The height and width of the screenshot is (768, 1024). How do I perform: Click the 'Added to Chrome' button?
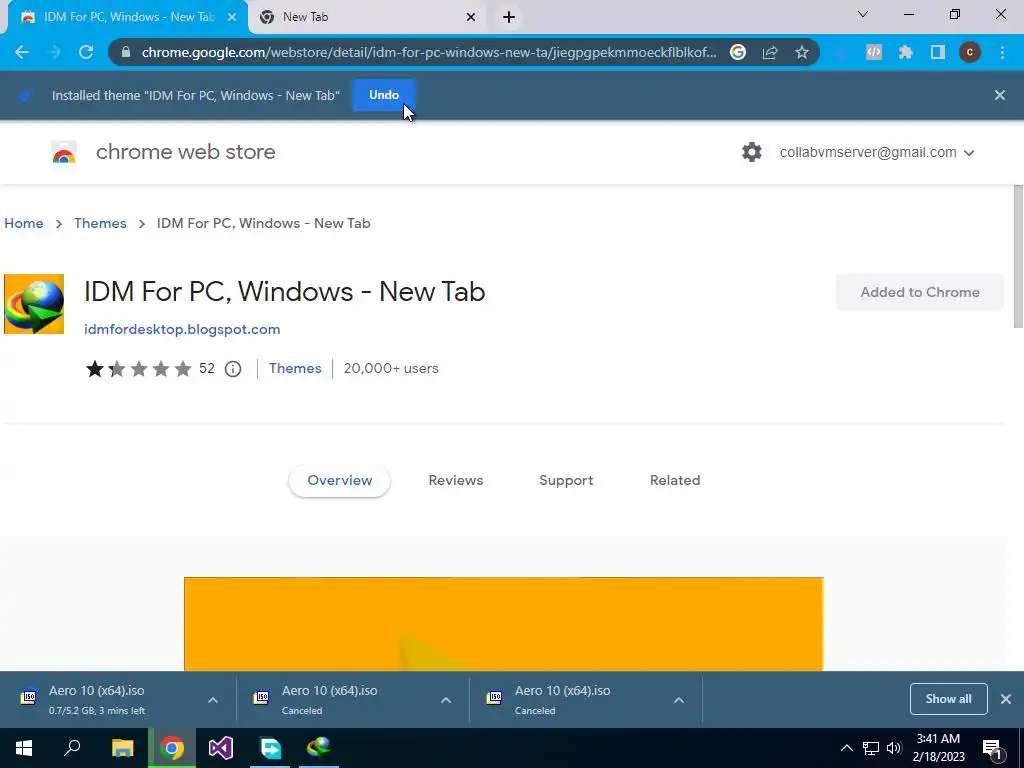point(920,293)
